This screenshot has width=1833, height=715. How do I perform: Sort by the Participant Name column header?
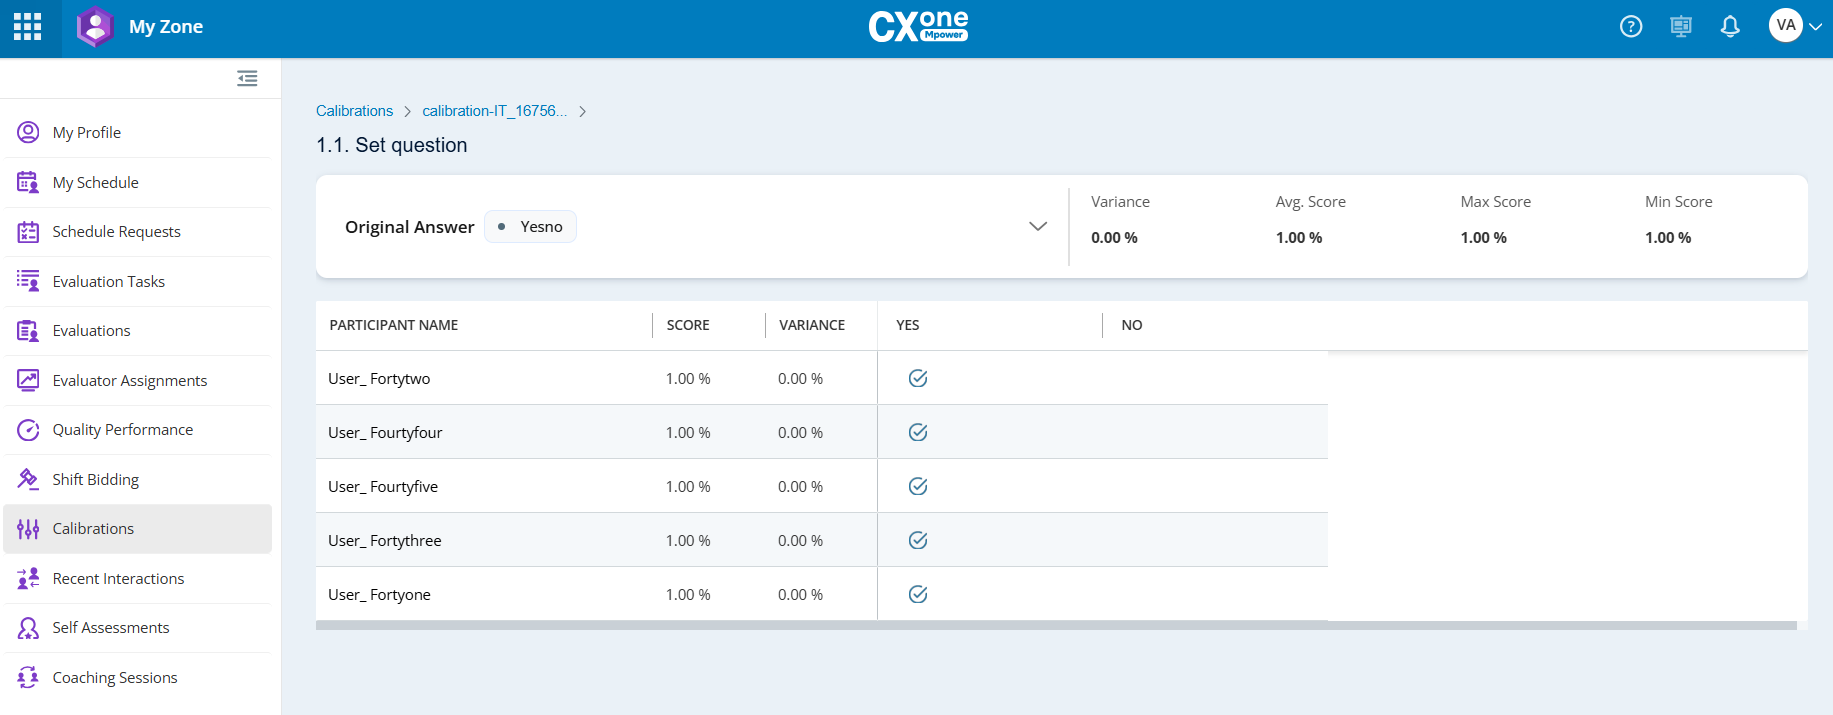394,325
